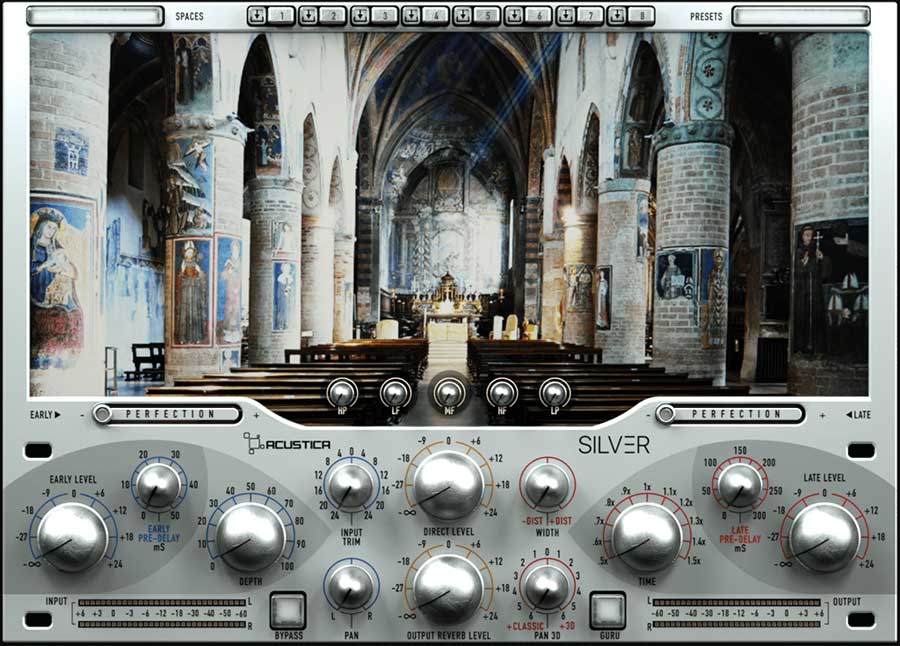Open the Presets selector field
Viewport: 900px width, 646px height.
801,16
